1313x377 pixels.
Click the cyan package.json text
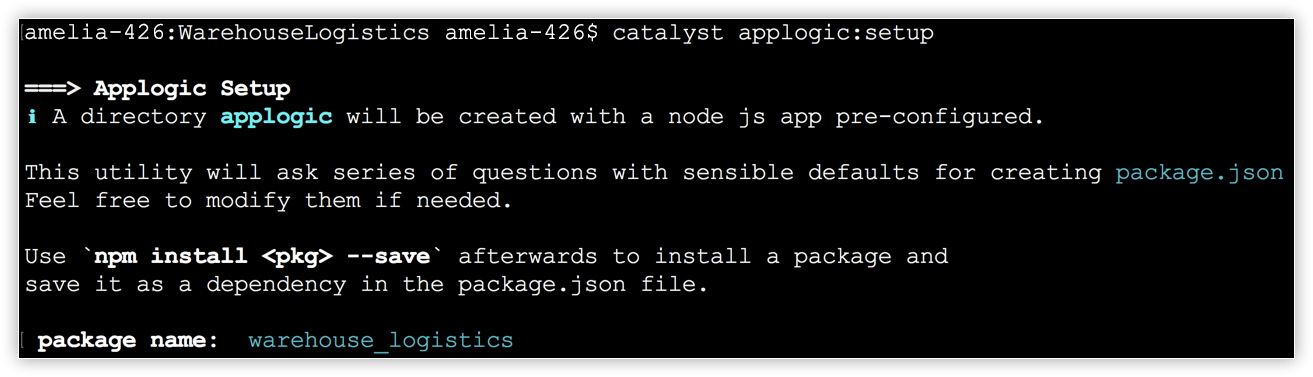1199,174
